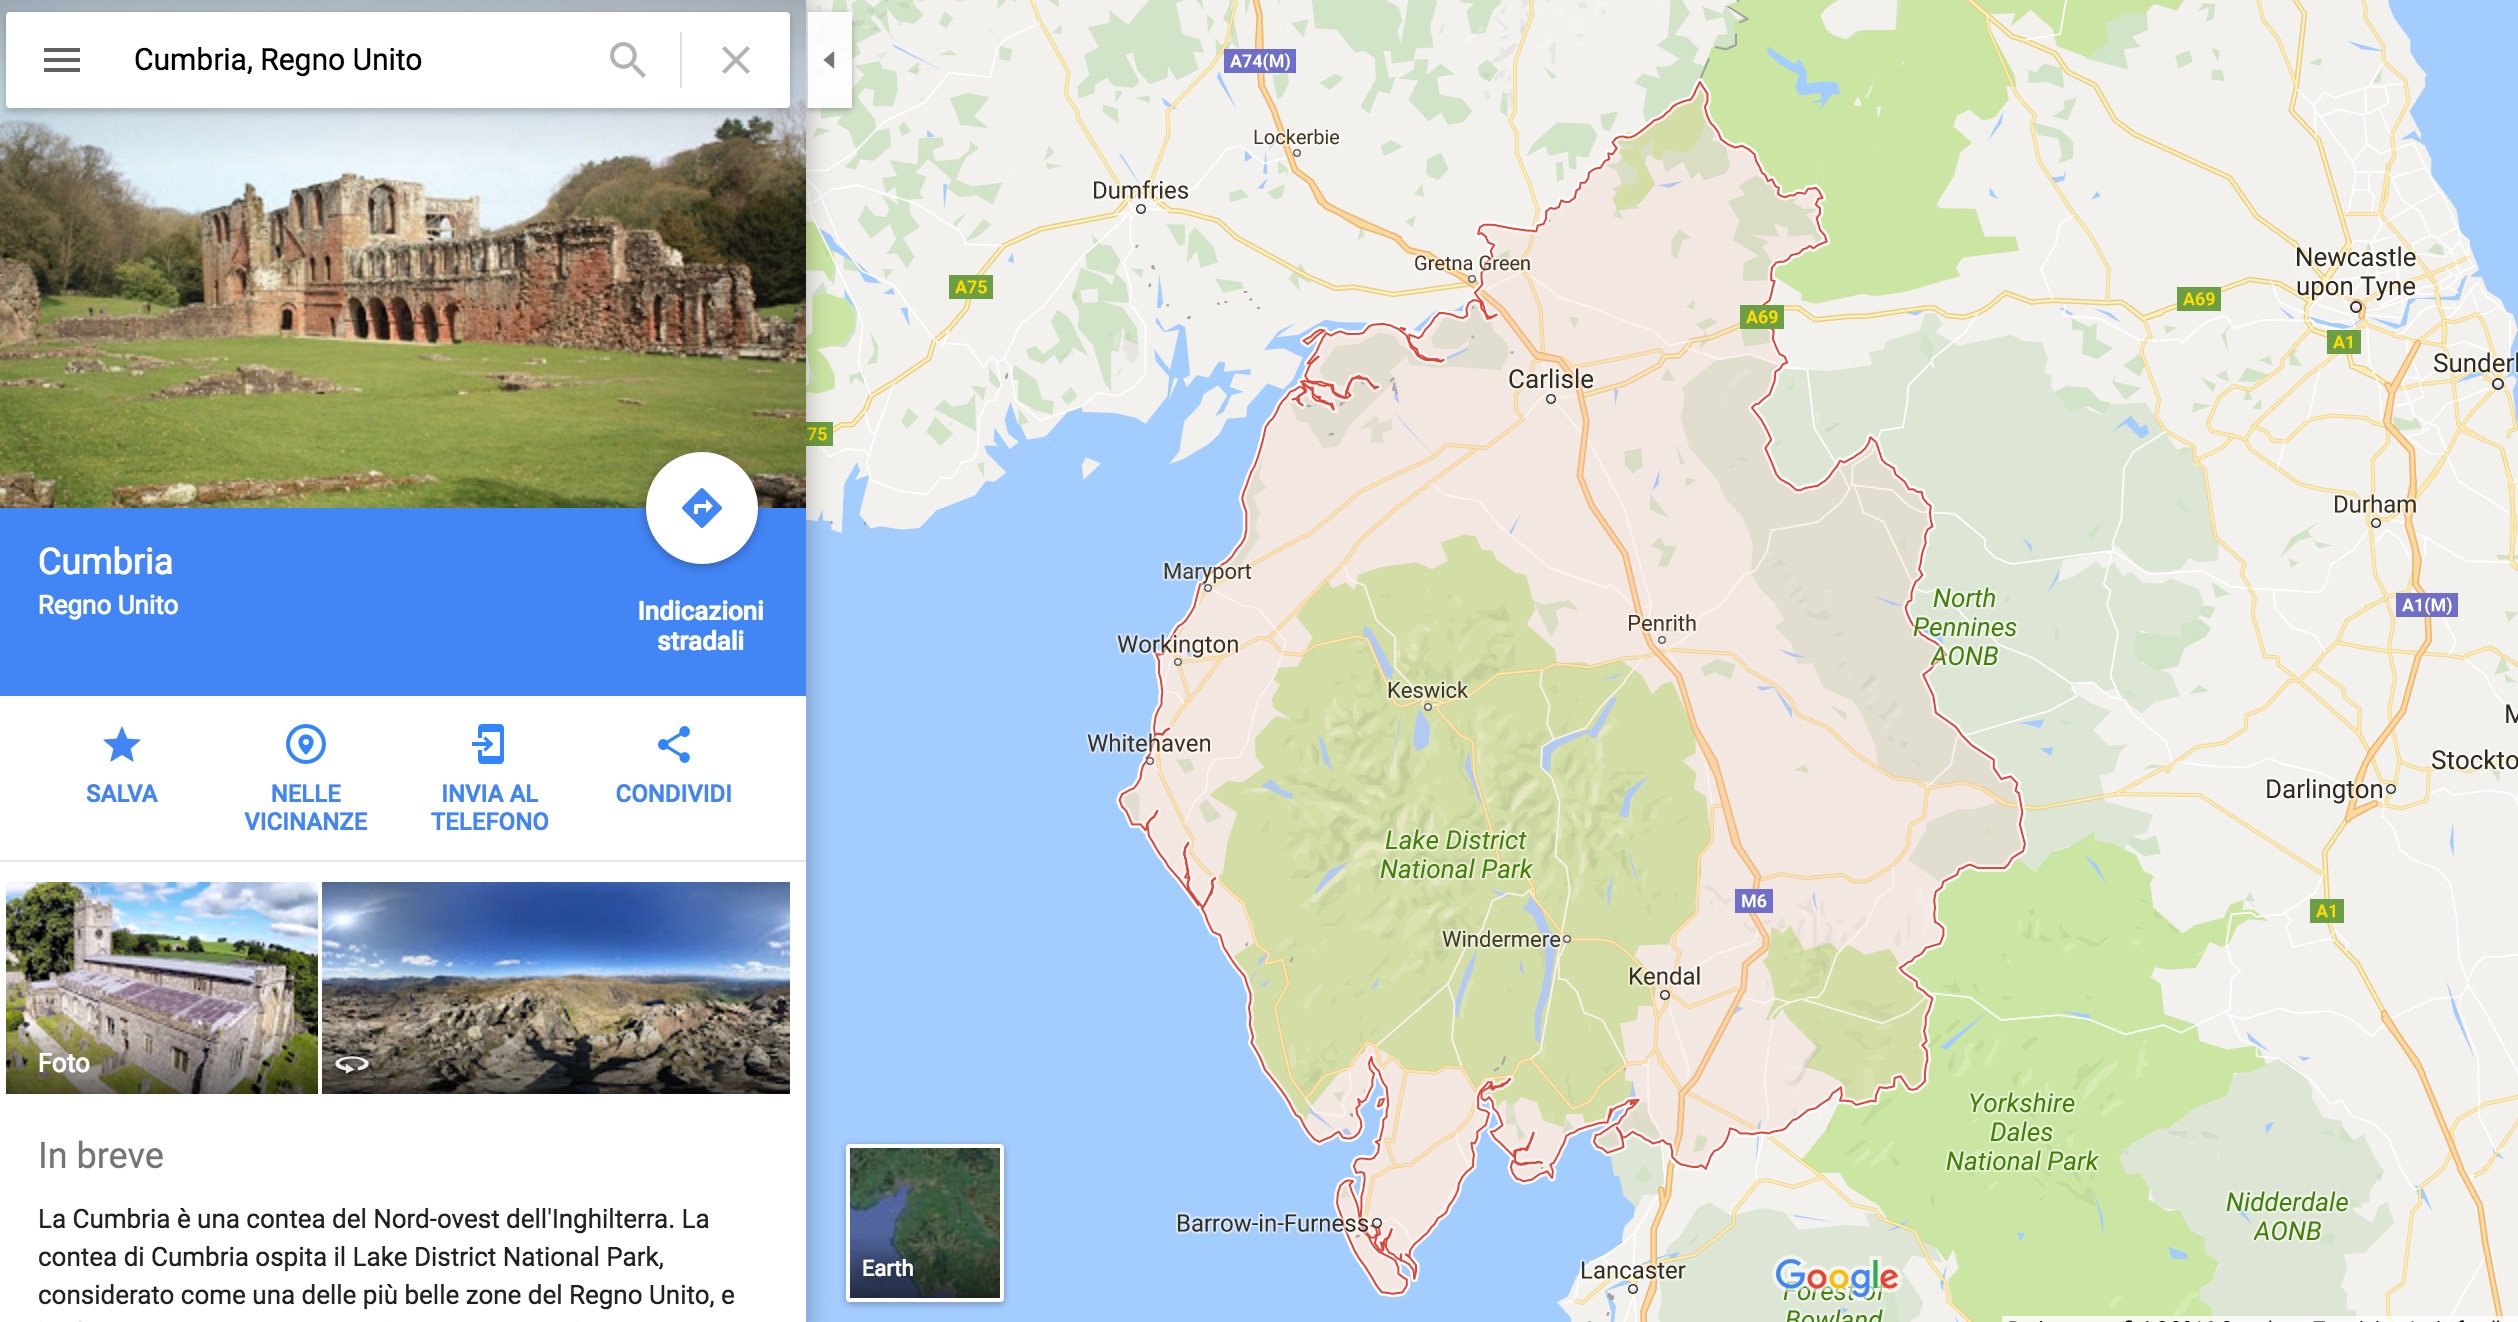This screenshot has height=1322, width=2518.
Task: Click the blue directions arrow button
Action: coord(702,508)
